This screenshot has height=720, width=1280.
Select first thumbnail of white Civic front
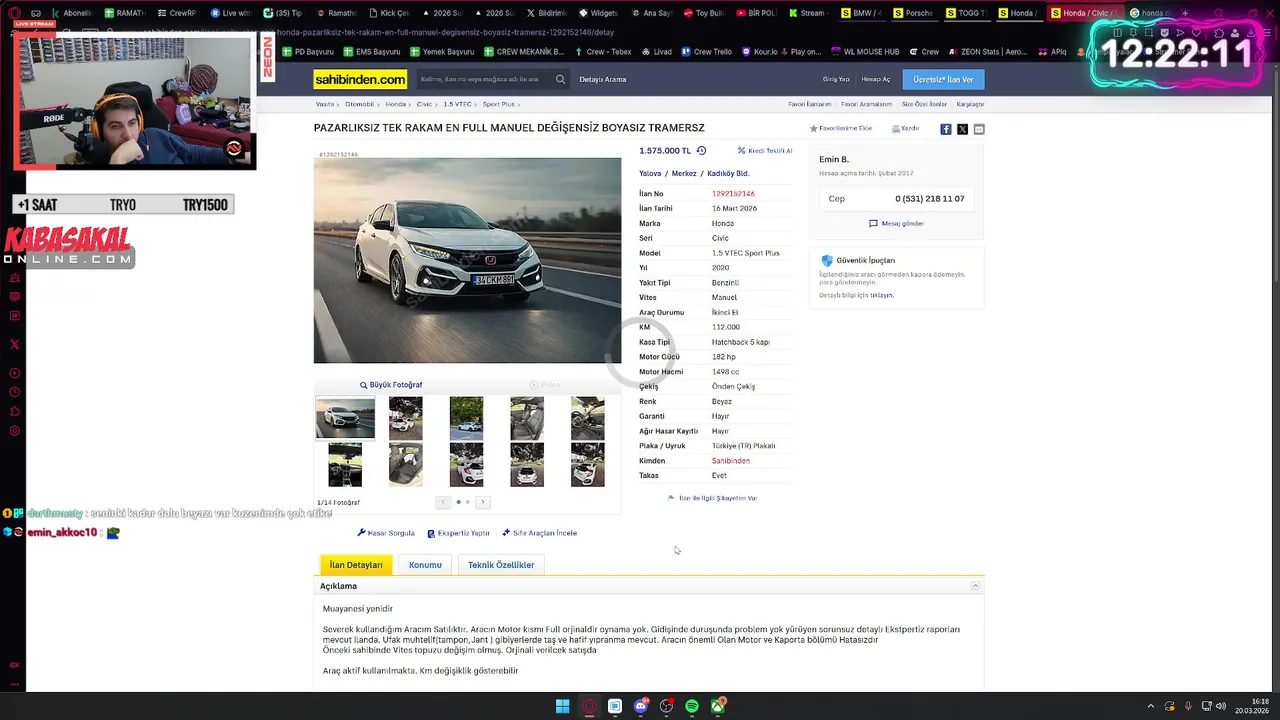tap(345, 418)
